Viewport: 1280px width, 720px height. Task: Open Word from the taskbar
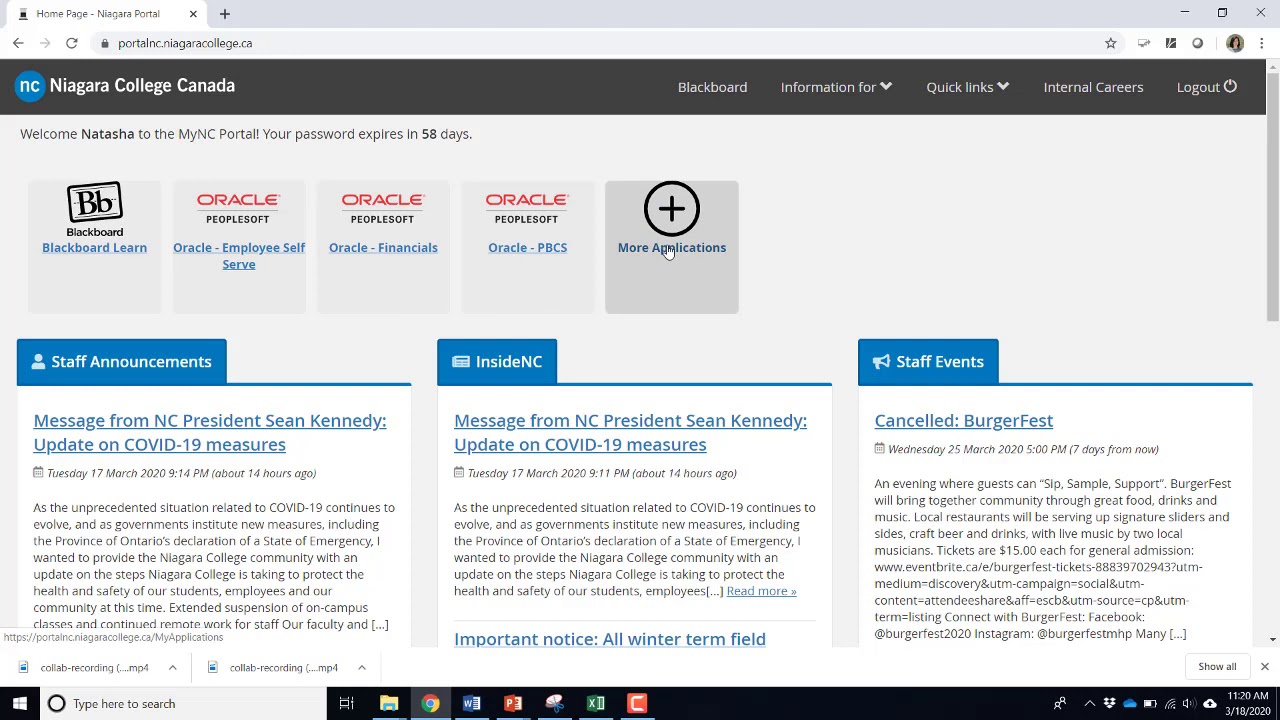point(471,703)
